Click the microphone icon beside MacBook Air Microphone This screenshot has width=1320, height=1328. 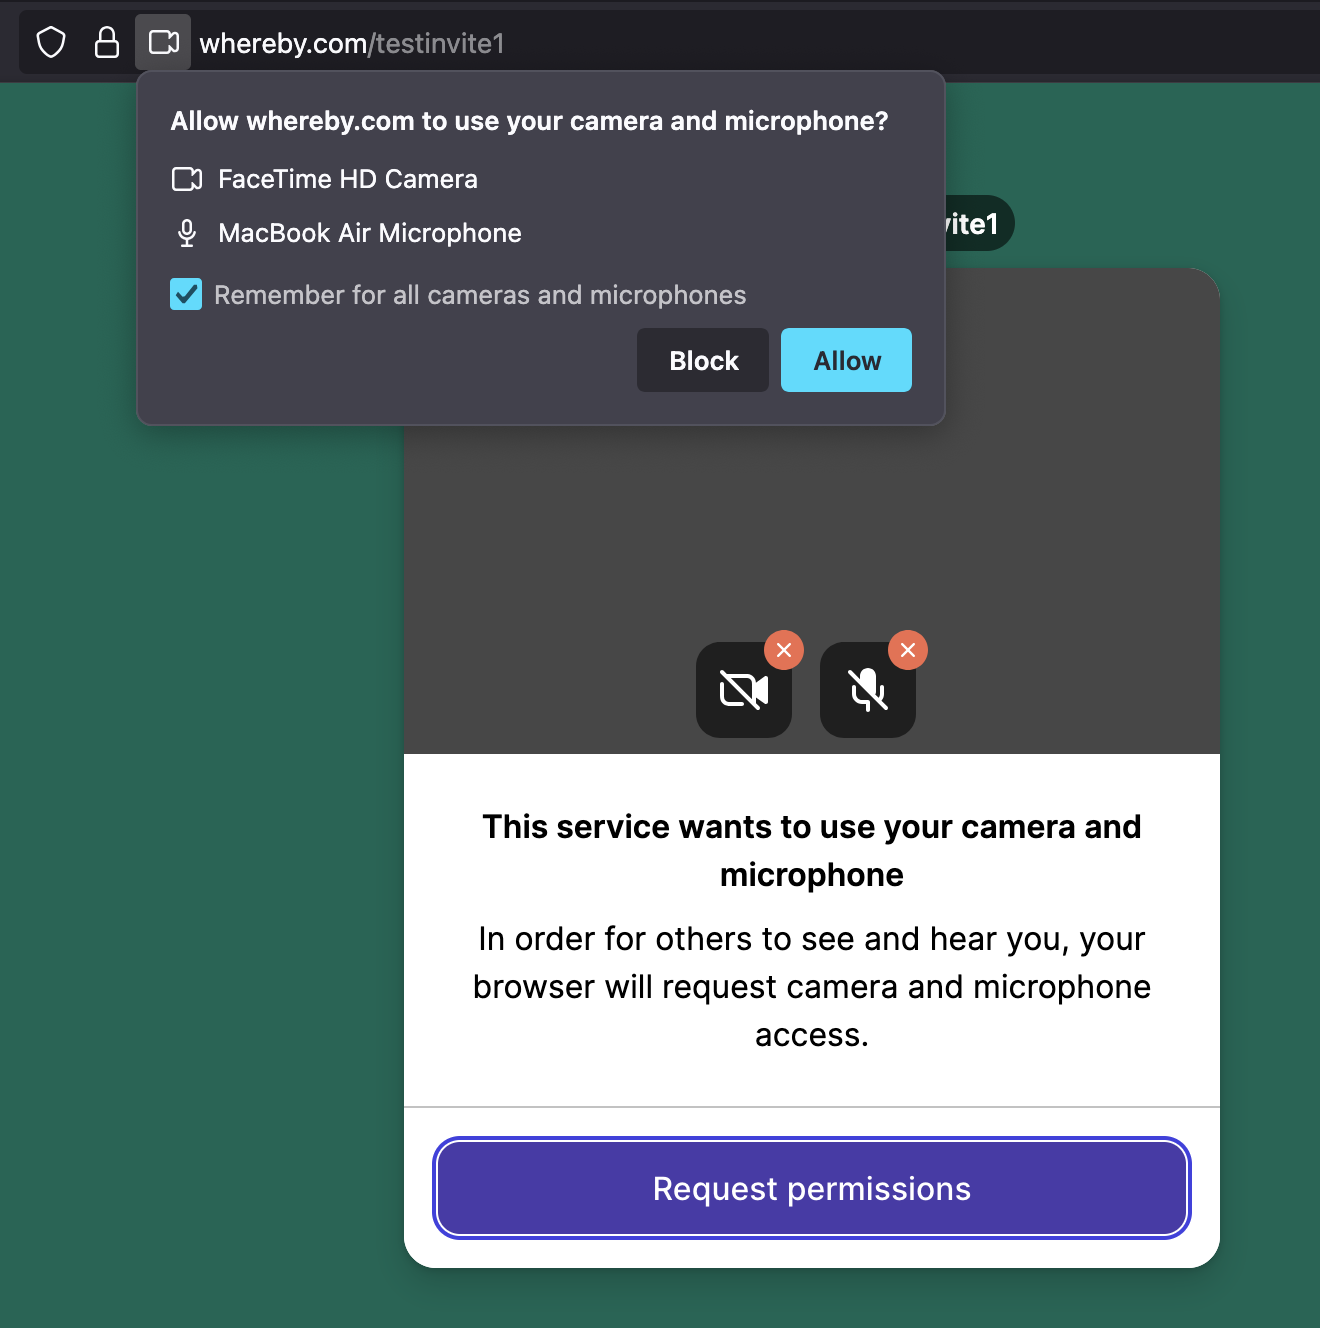pos(187,233)
